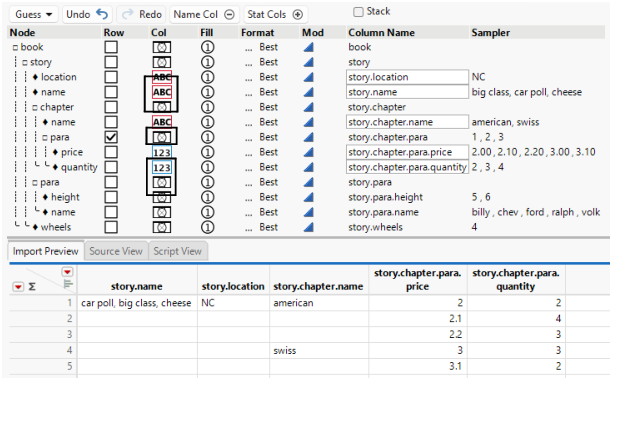Select the height tree node

[x=65, y=197]
